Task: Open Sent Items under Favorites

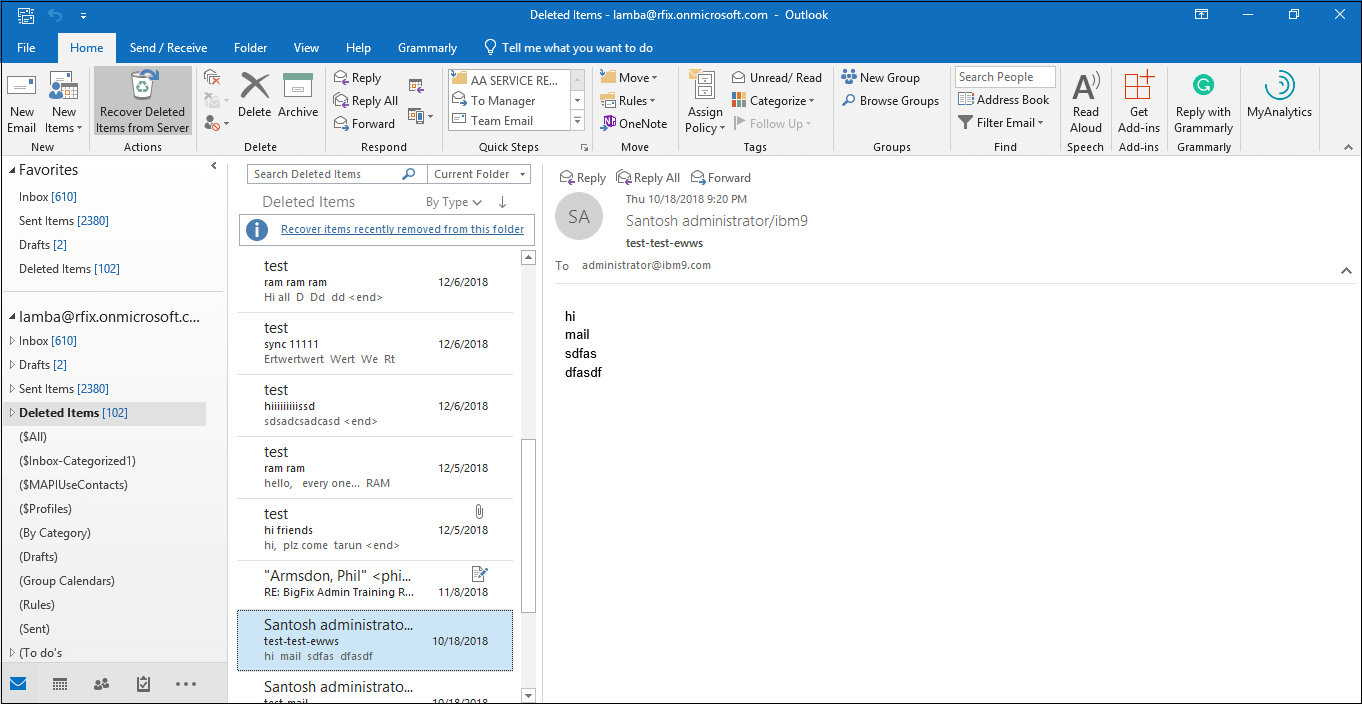Action: 64,221
